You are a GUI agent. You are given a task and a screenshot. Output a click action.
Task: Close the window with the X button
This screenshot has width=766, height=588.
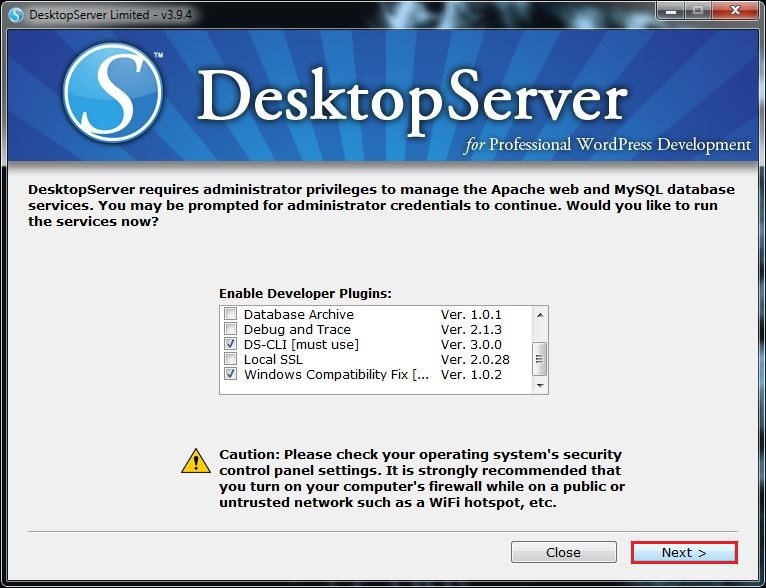click(x=735, y=11)
